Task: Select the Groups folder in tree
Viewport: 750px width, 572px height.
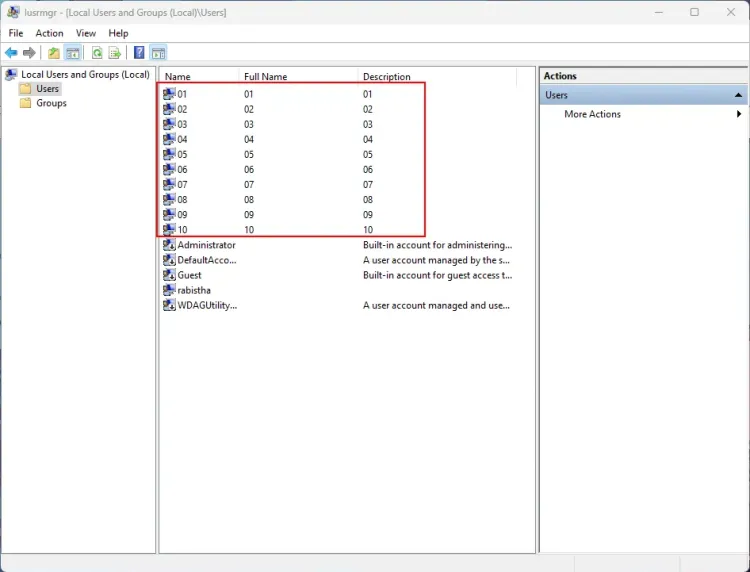Action: [51, 103]
